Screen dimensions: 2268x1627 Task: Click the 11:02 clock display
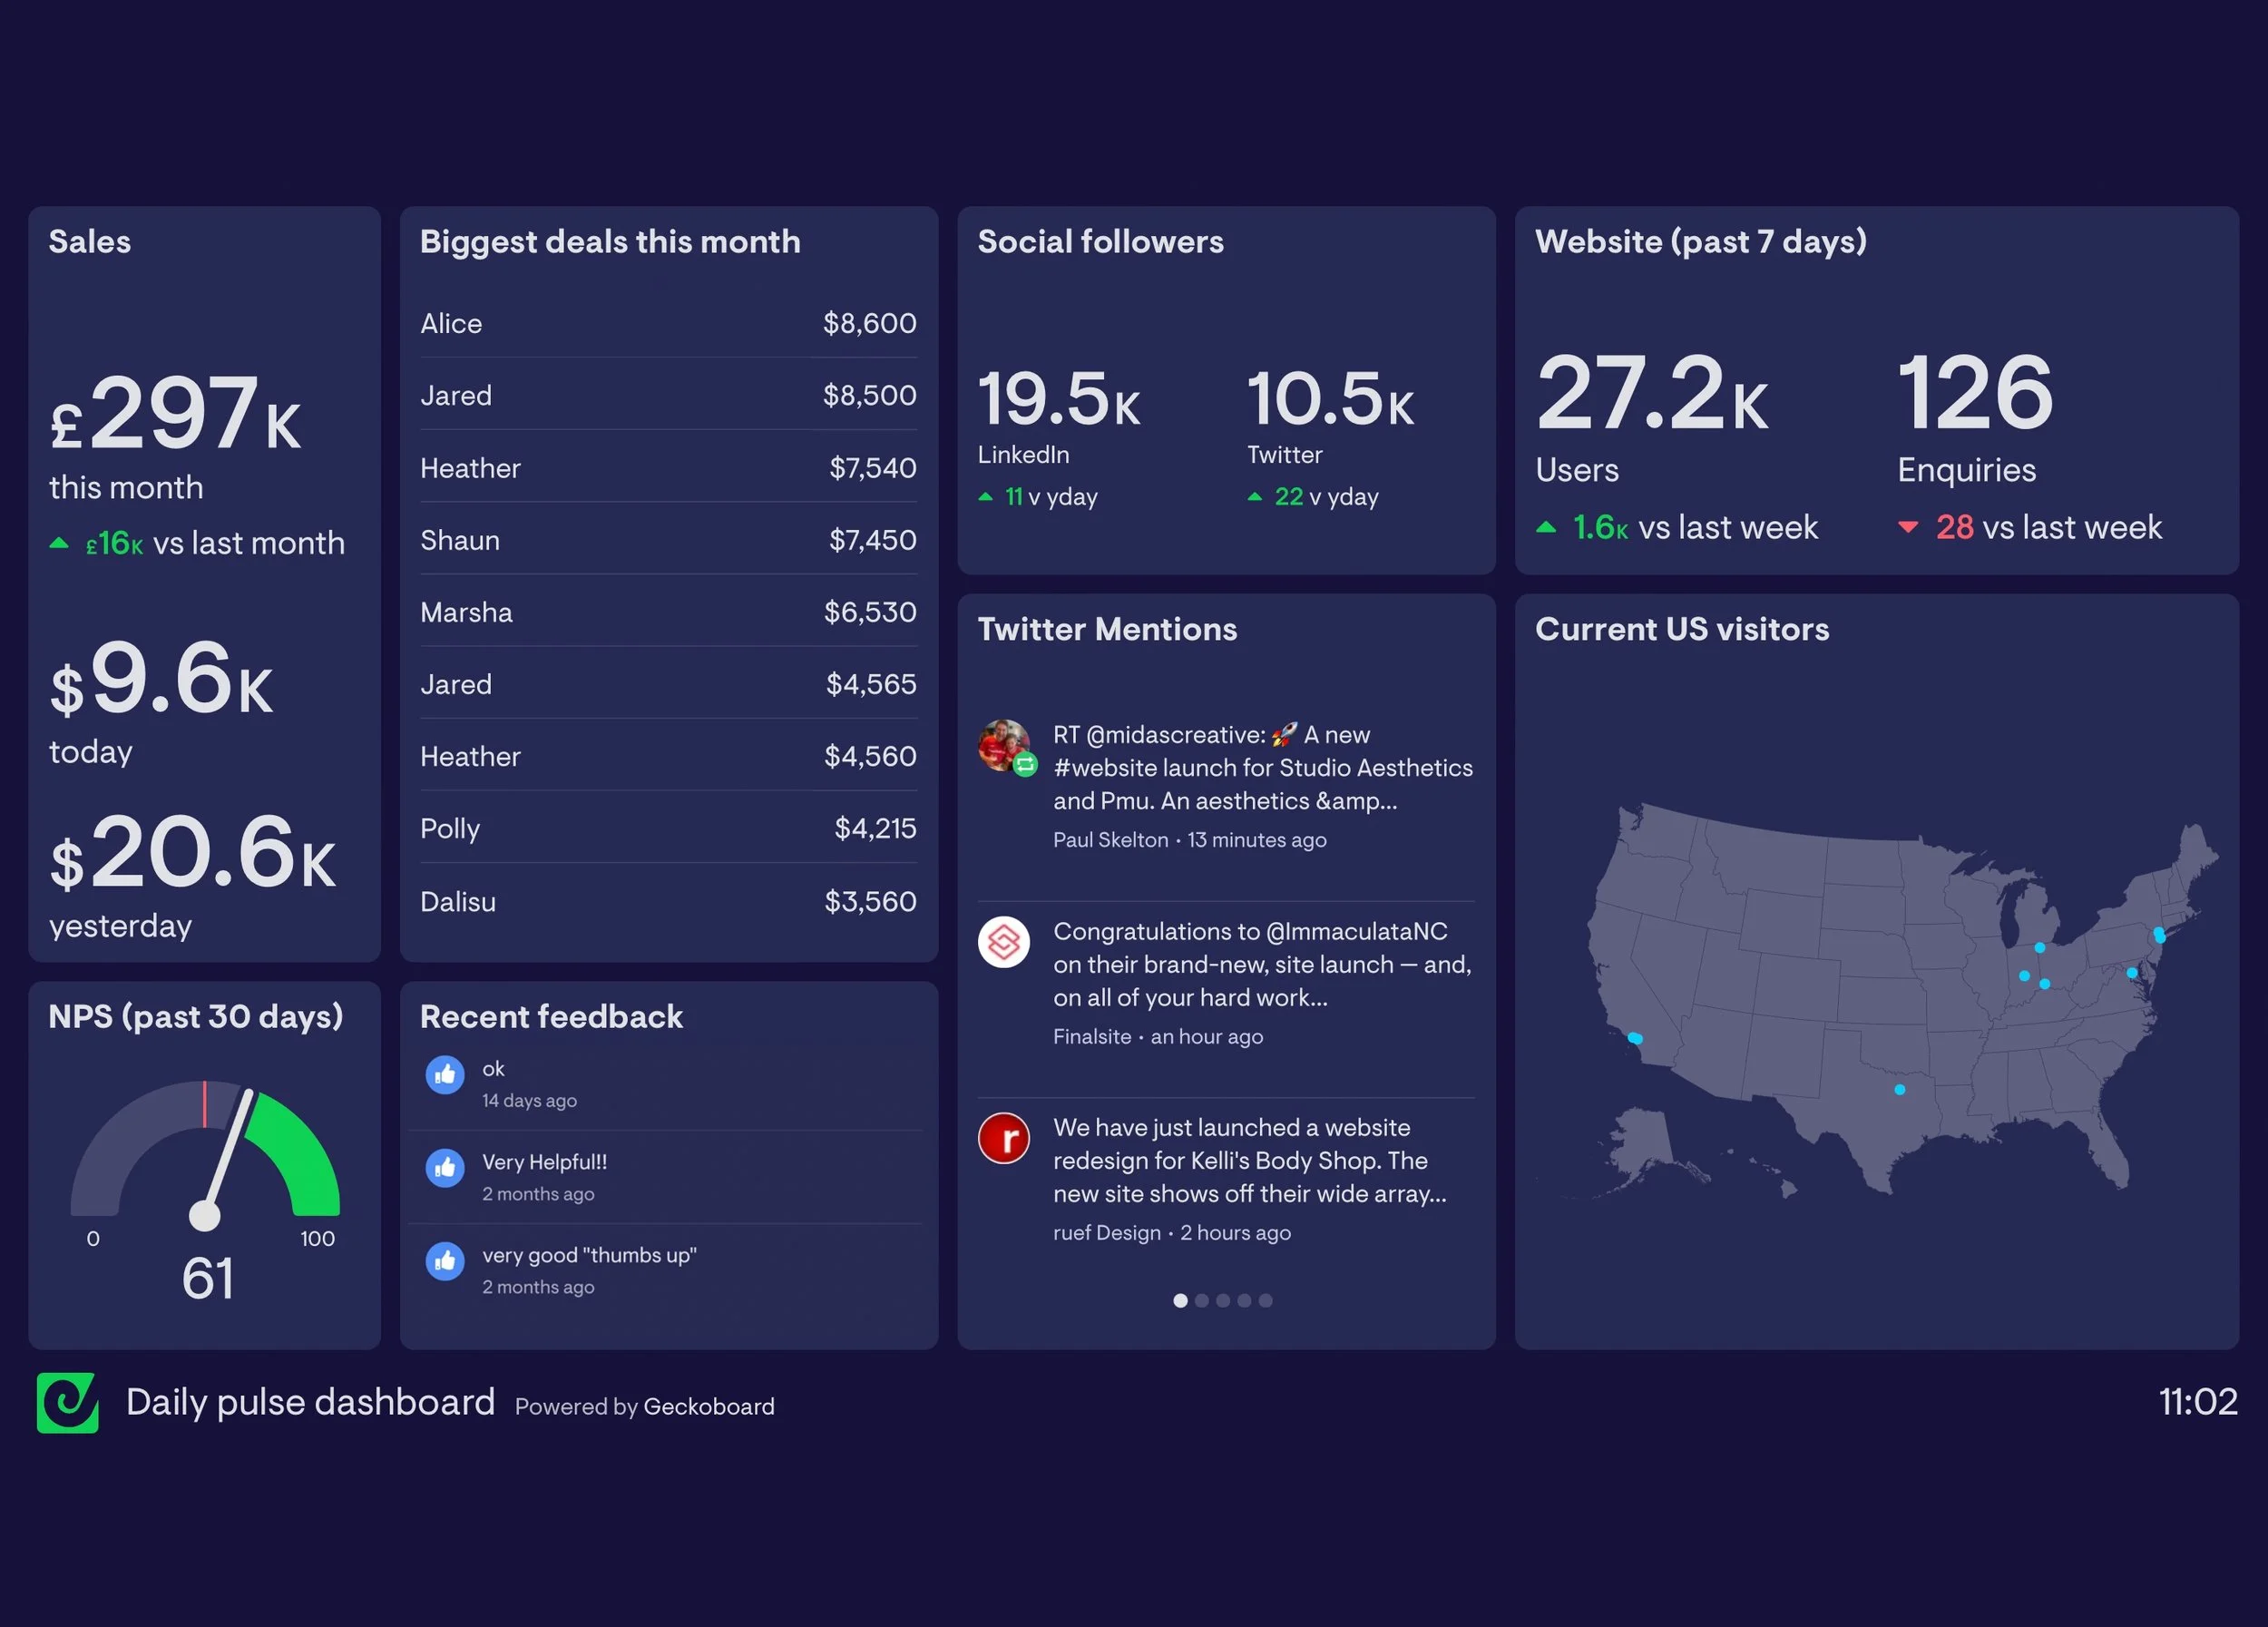(x=2197, y=1402)
